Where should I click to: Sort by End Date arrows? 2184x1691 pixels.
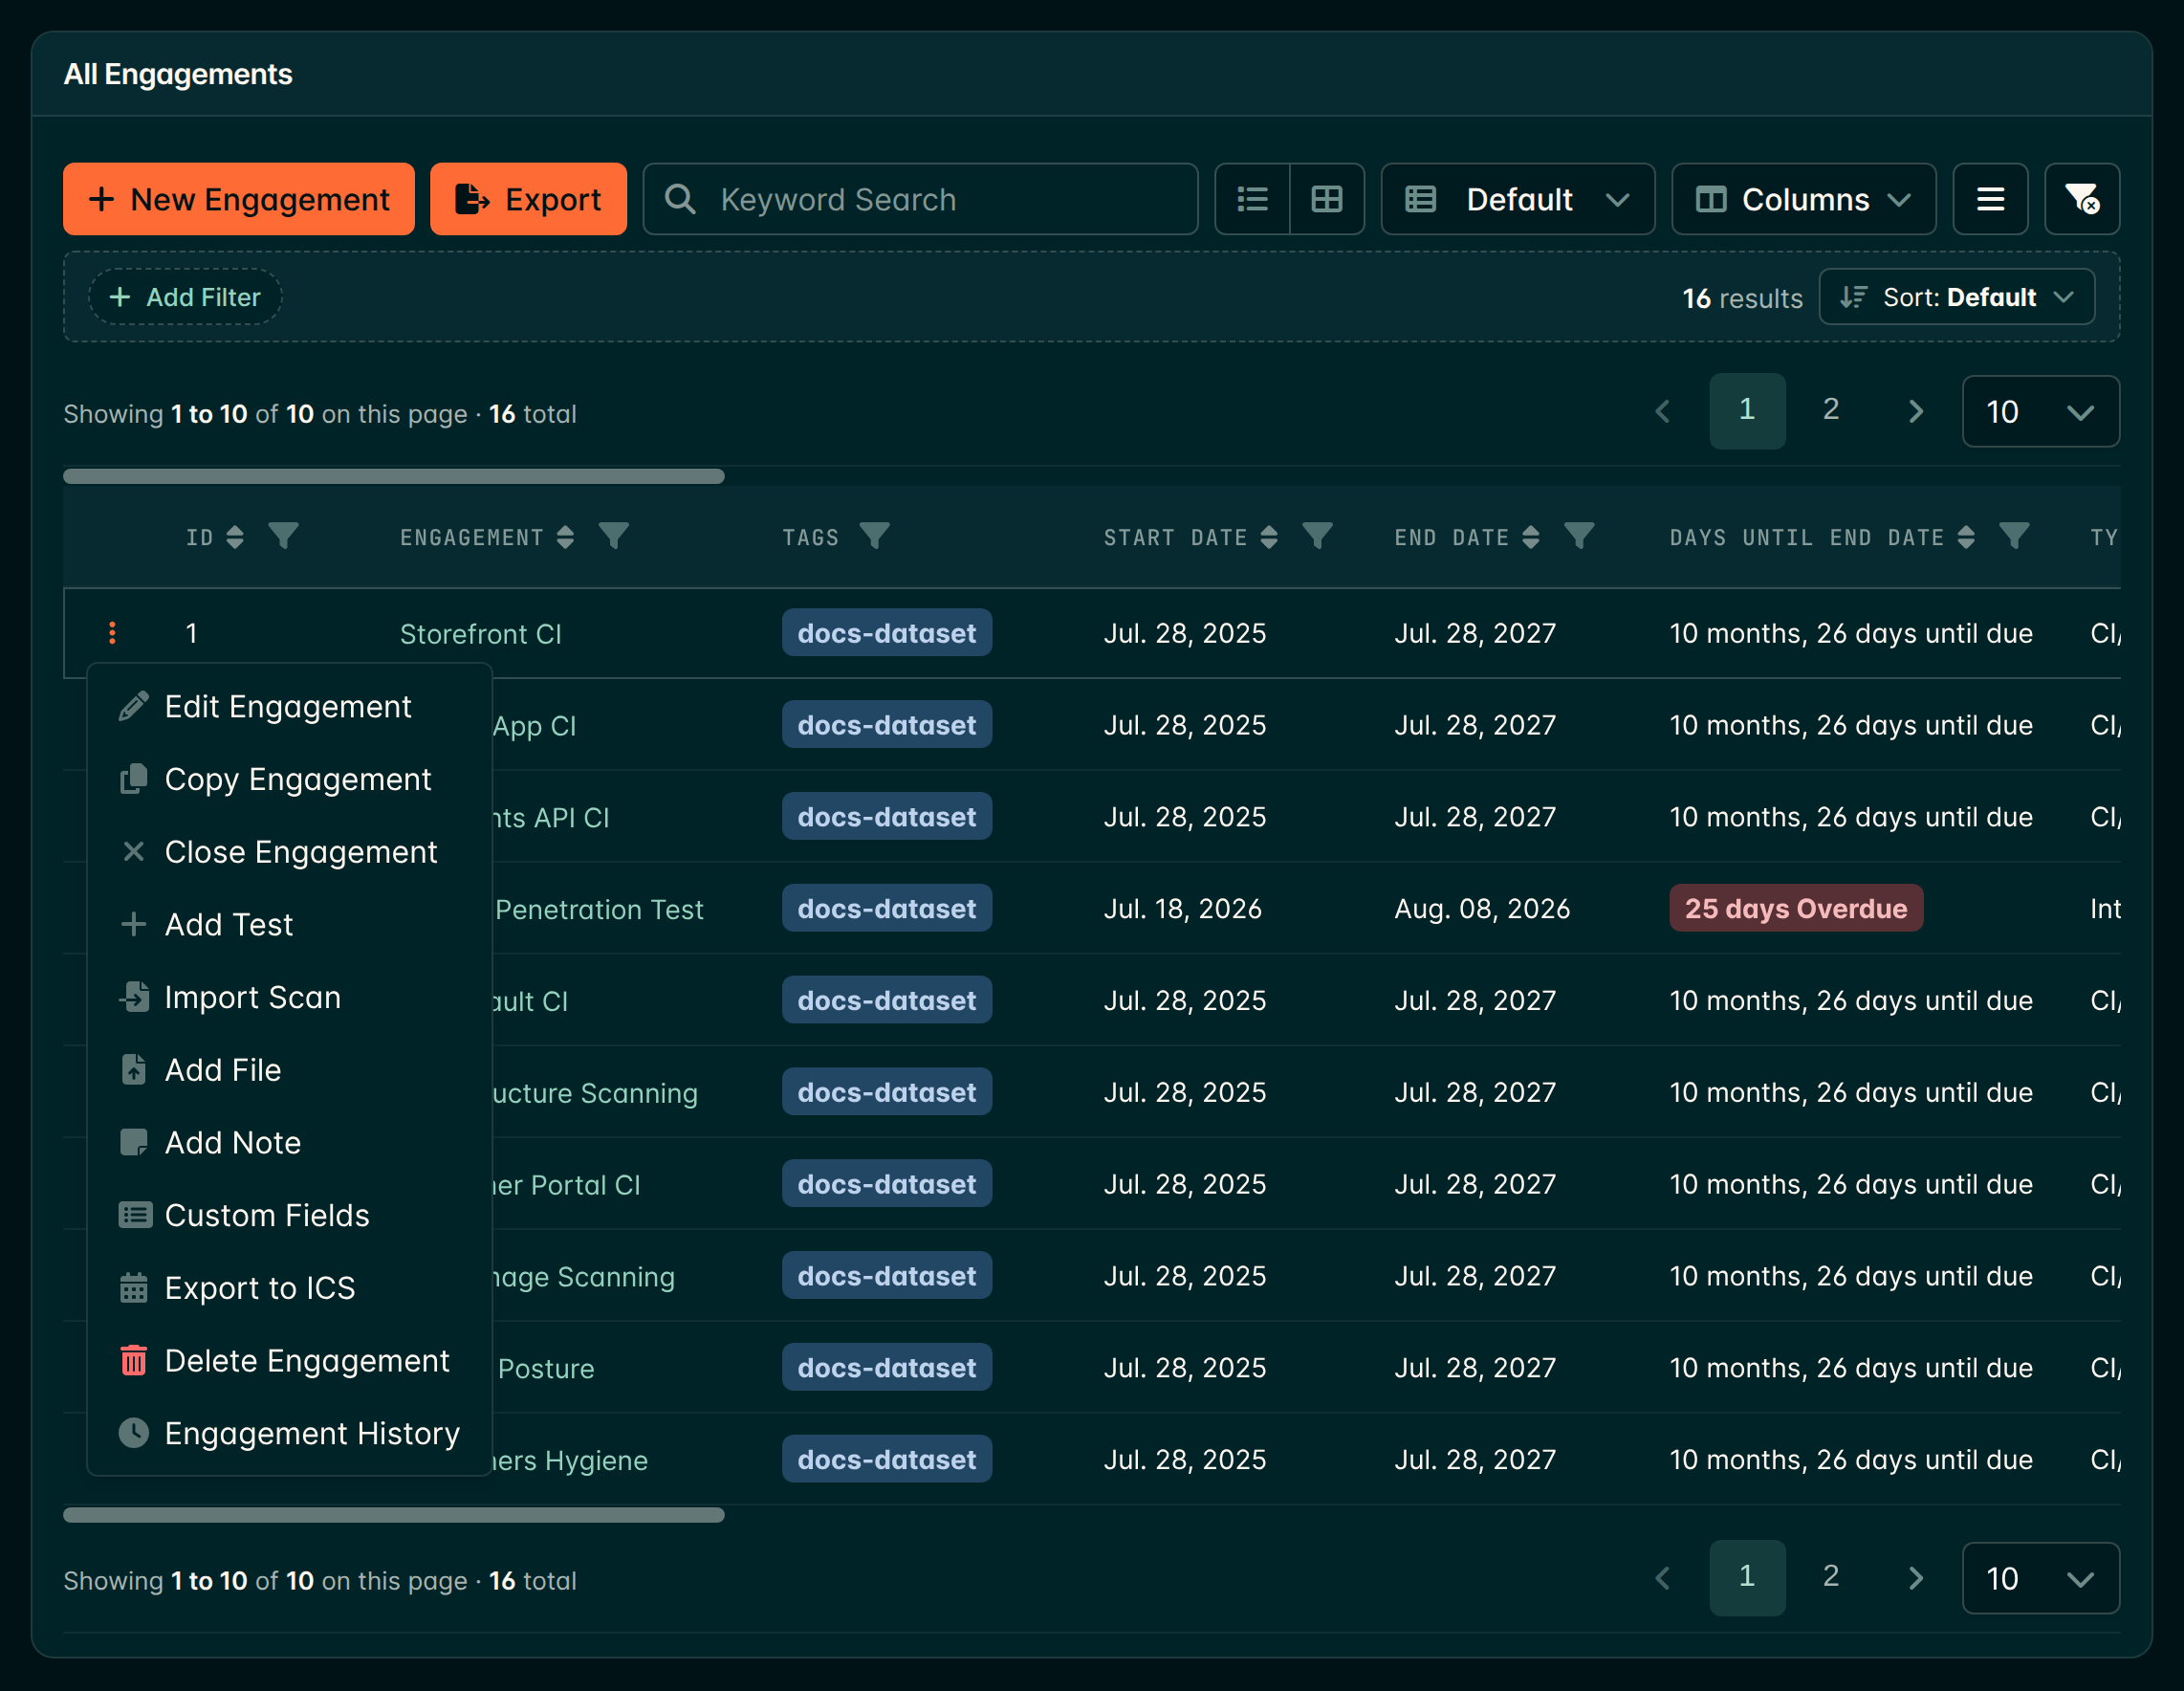tap(1530, 537)
